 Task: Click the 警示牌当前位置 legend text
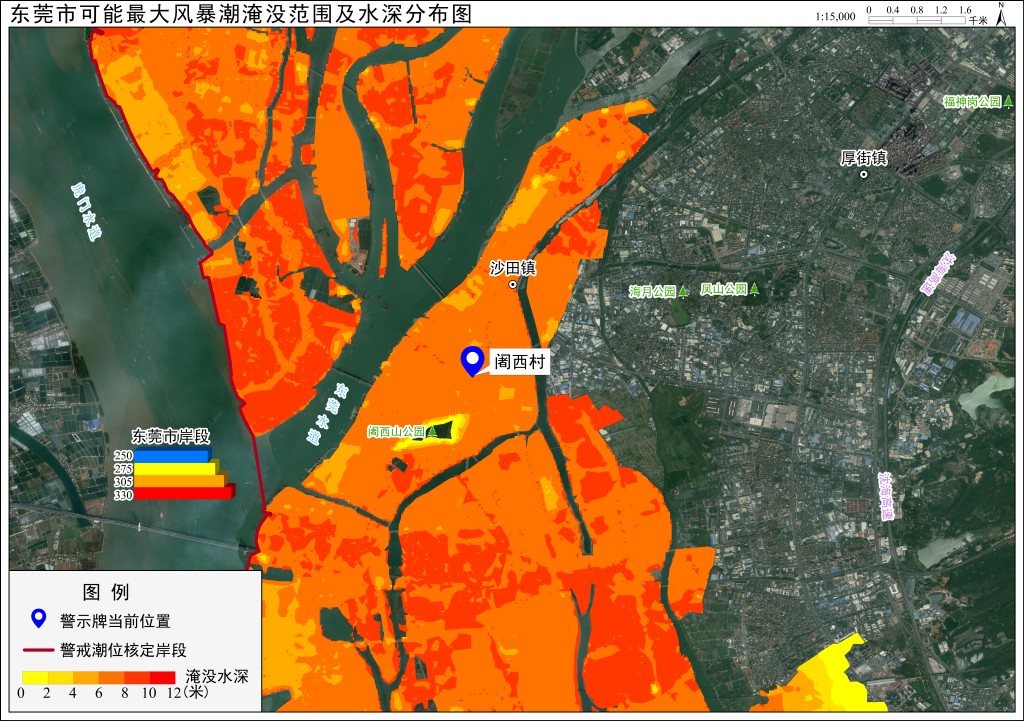115,620
